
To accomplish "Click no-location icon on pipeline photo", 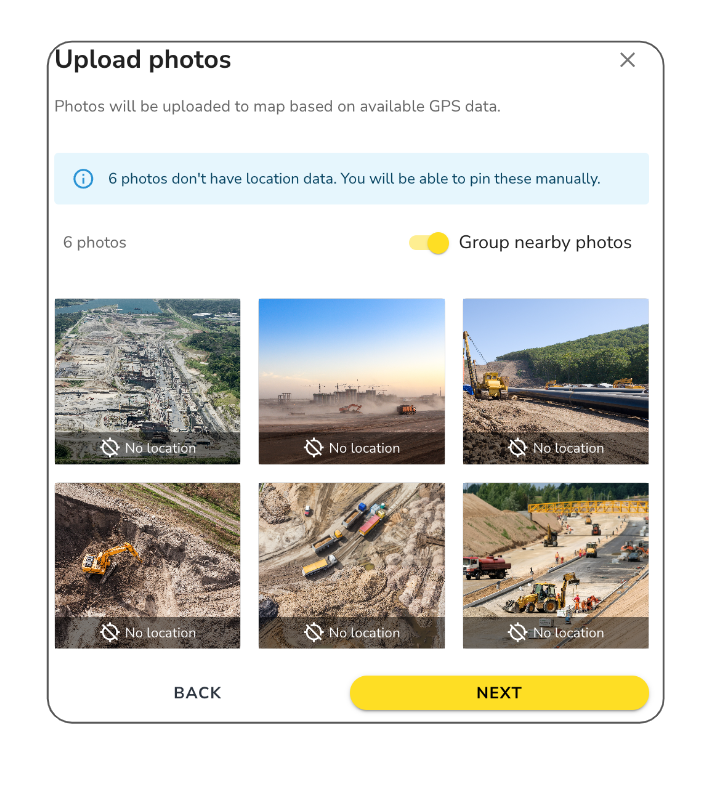I will (x=518, y=447).
